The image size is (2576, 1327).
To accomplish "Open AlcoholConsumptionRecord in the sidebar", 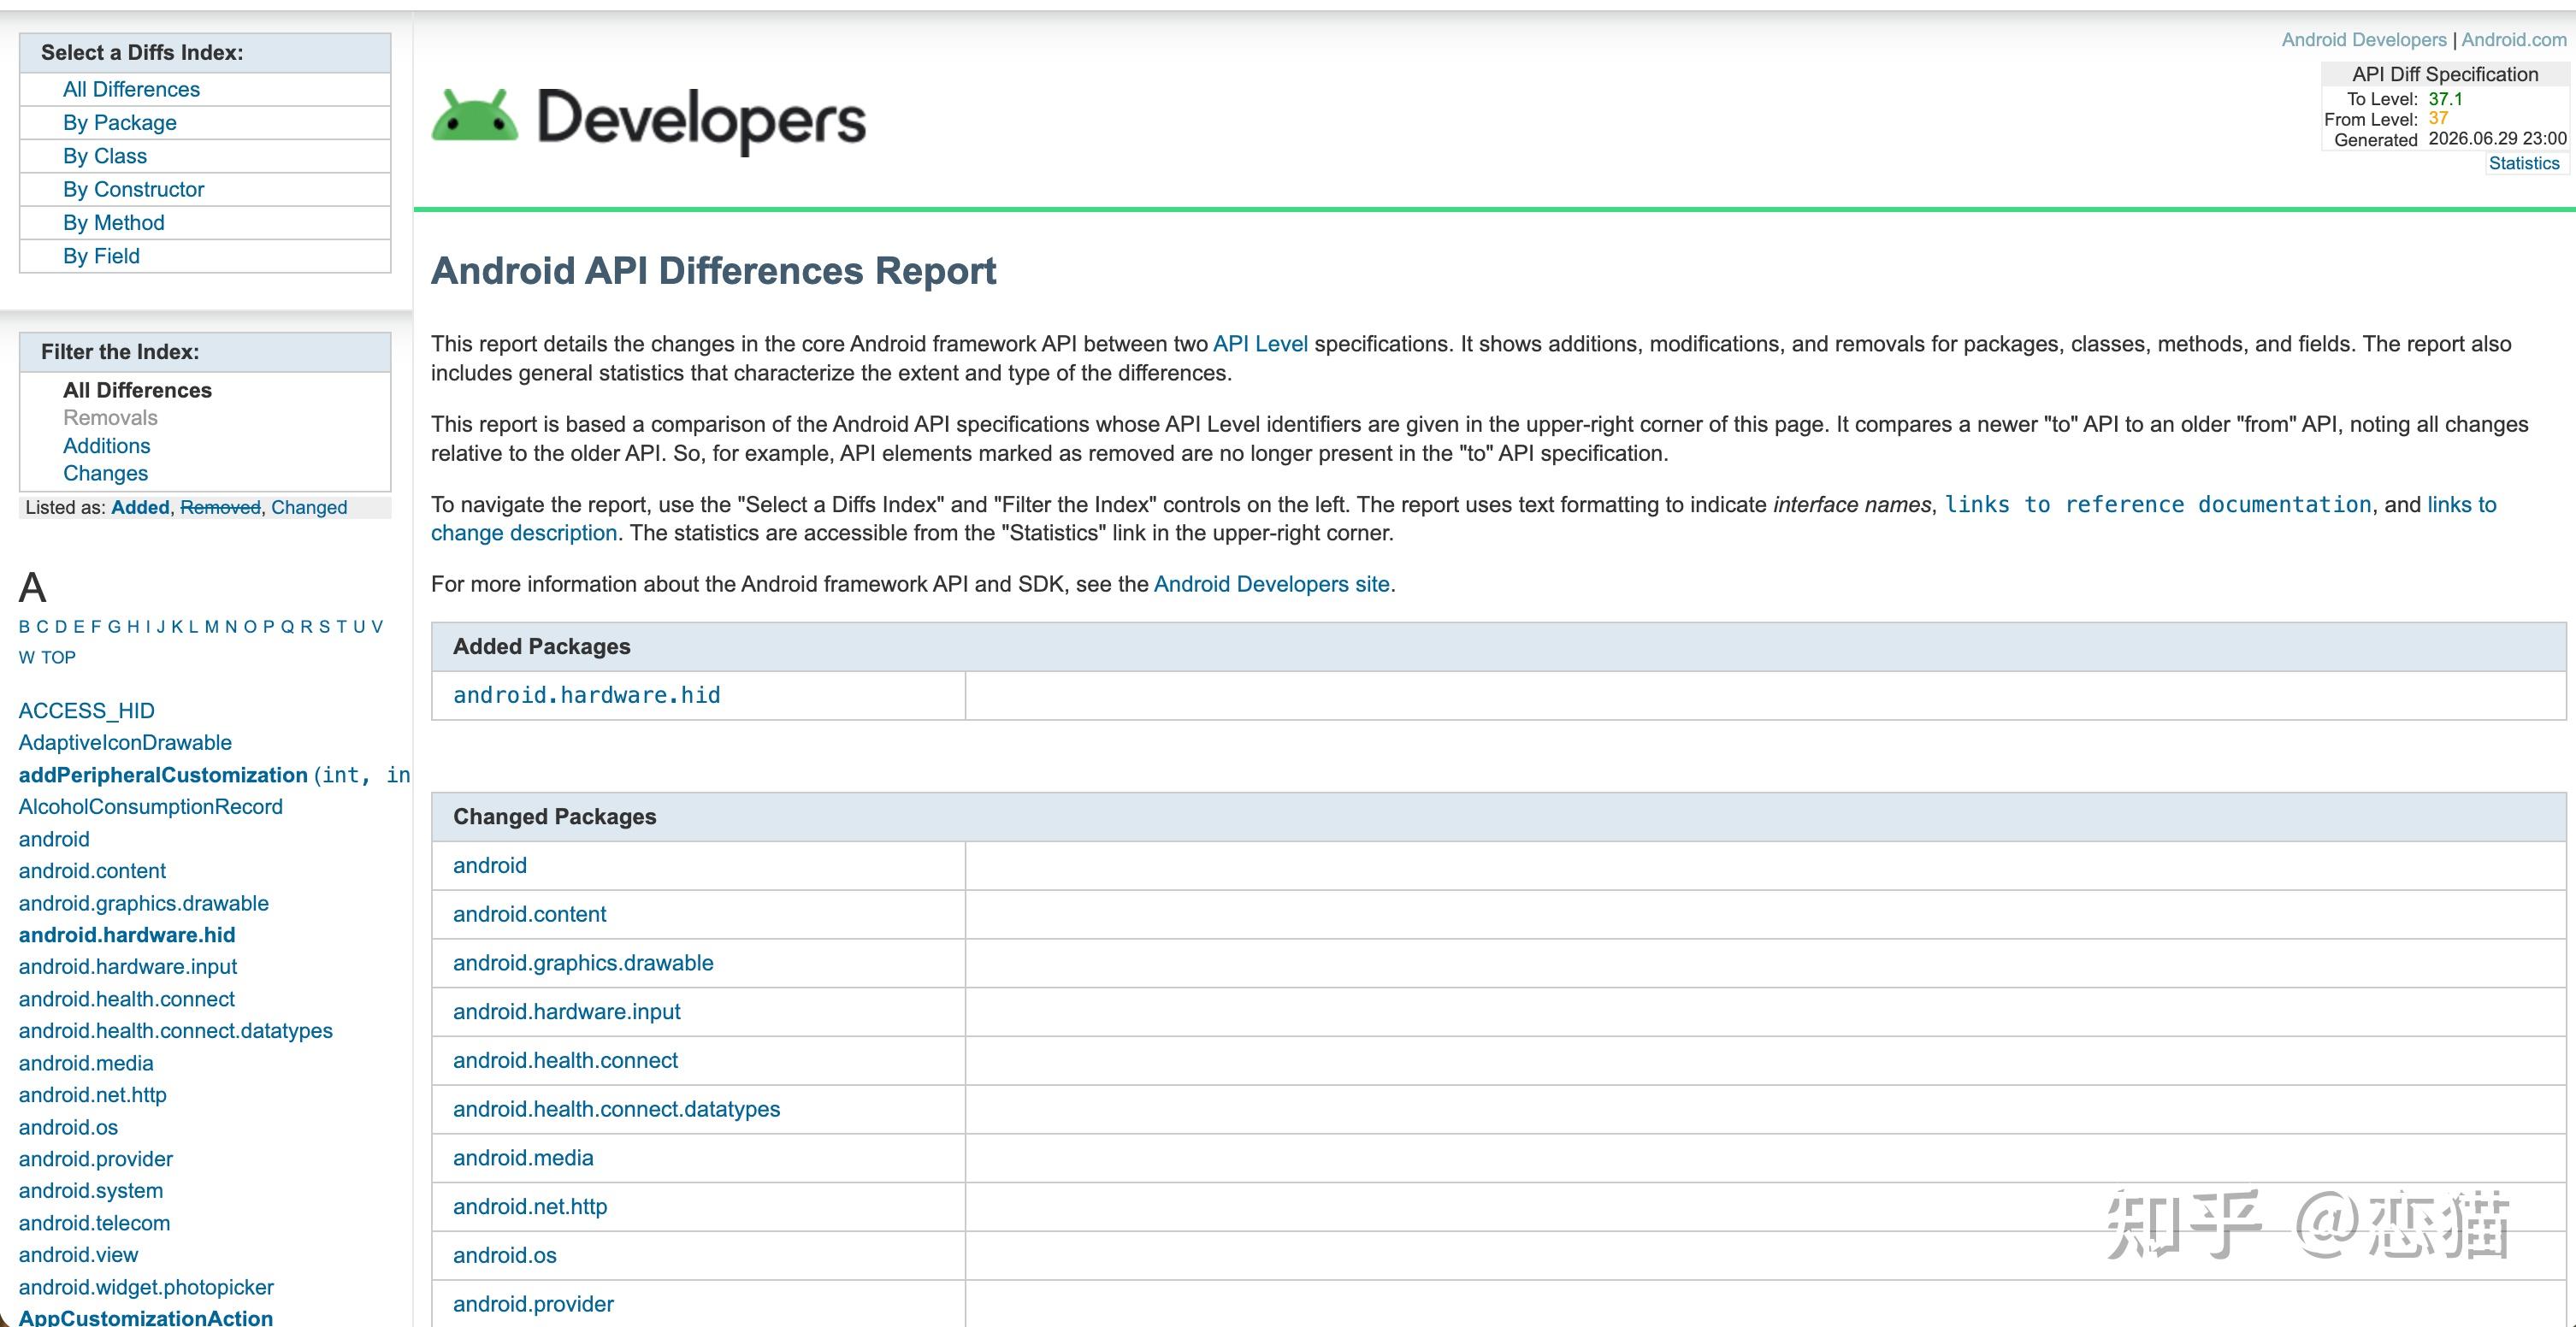I will coord(150,807).
